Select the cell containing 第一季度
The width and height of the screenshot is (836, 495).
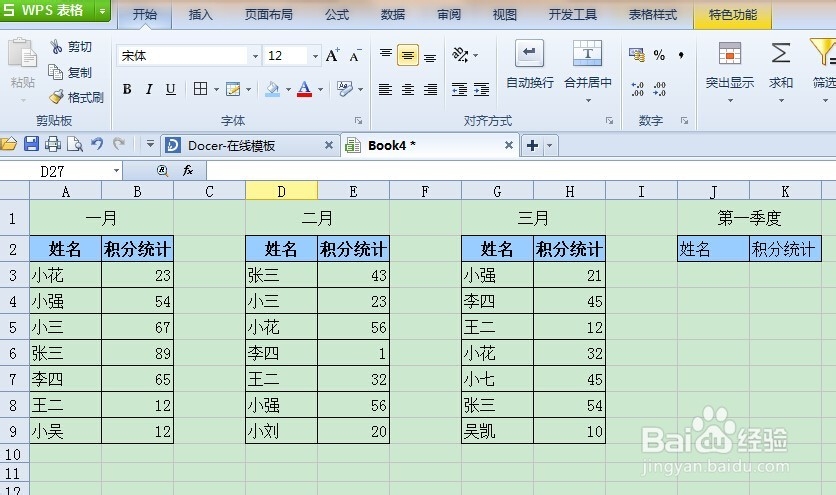point(749,218)
